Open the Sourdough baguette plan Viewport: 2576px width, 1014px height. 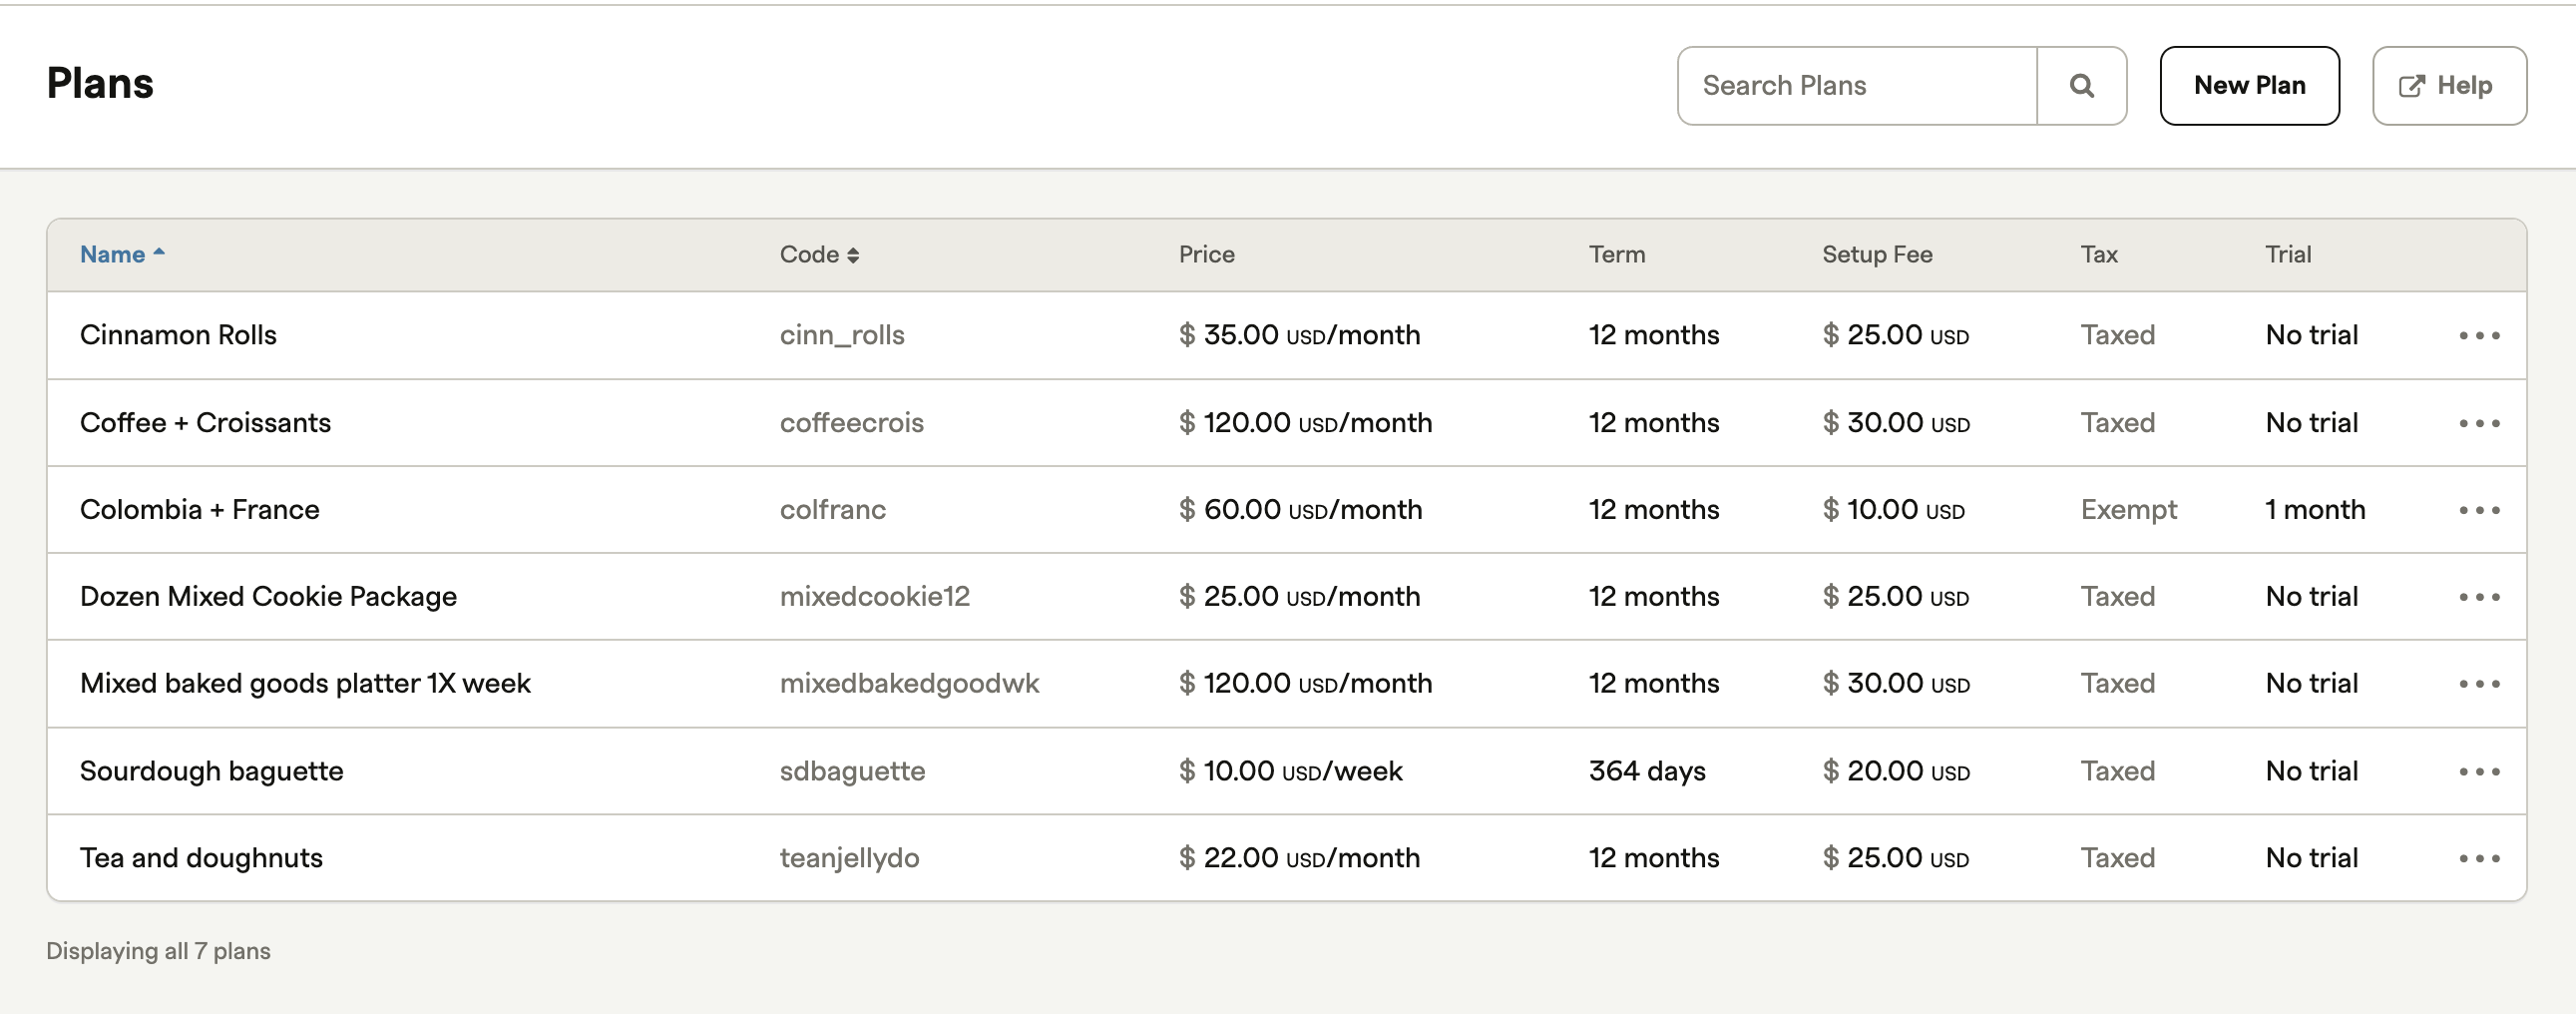(x=211, y=771)
